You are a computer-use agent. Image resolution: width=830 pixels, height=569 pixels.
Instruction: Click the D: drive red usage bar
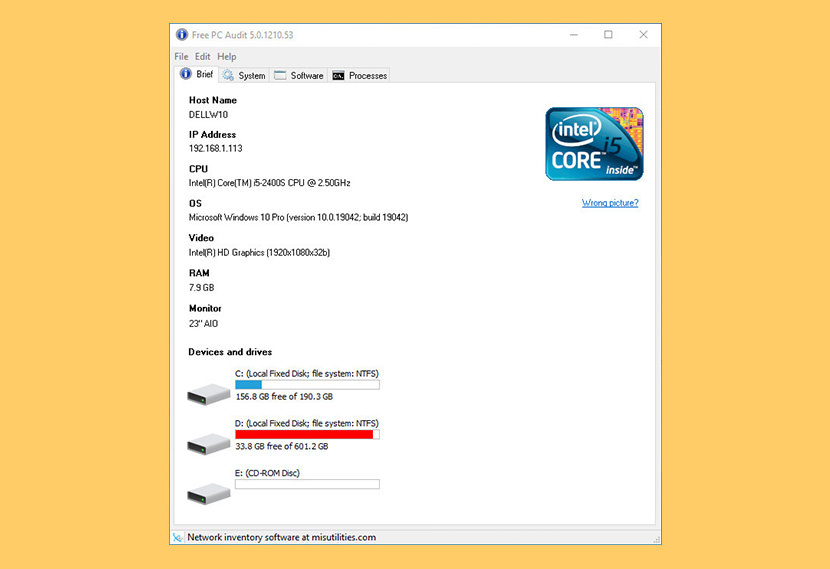pyautogui.click(x=307, y=435)
